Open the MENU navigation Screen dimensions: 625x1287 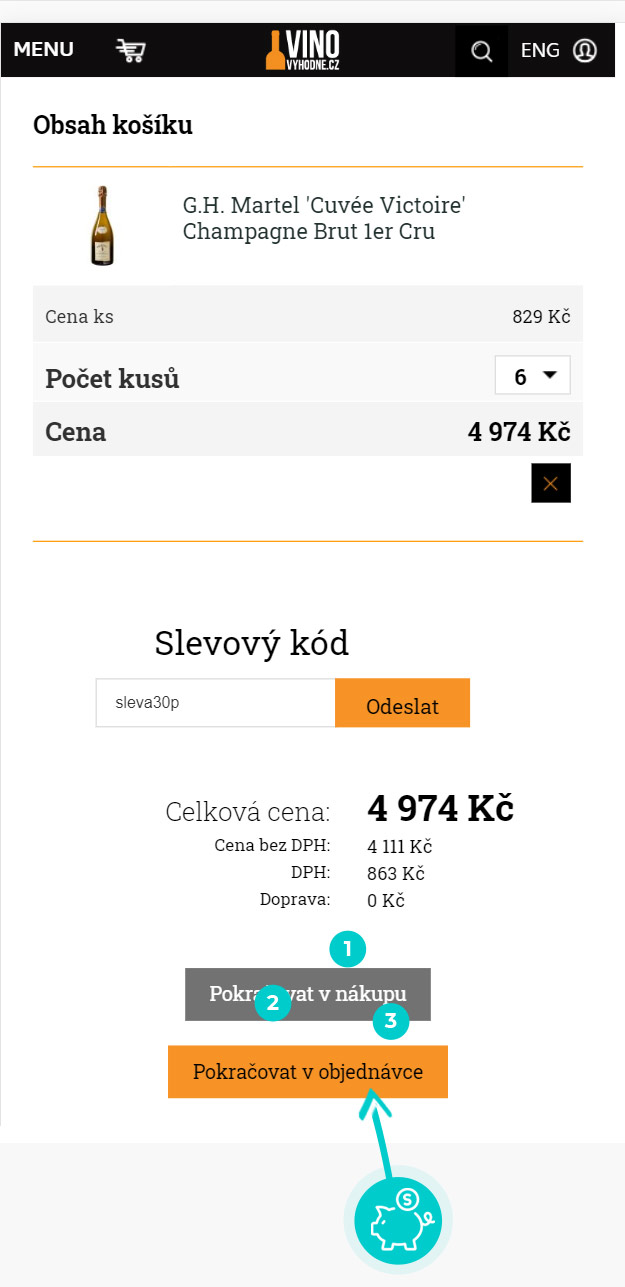coord(44,50)
